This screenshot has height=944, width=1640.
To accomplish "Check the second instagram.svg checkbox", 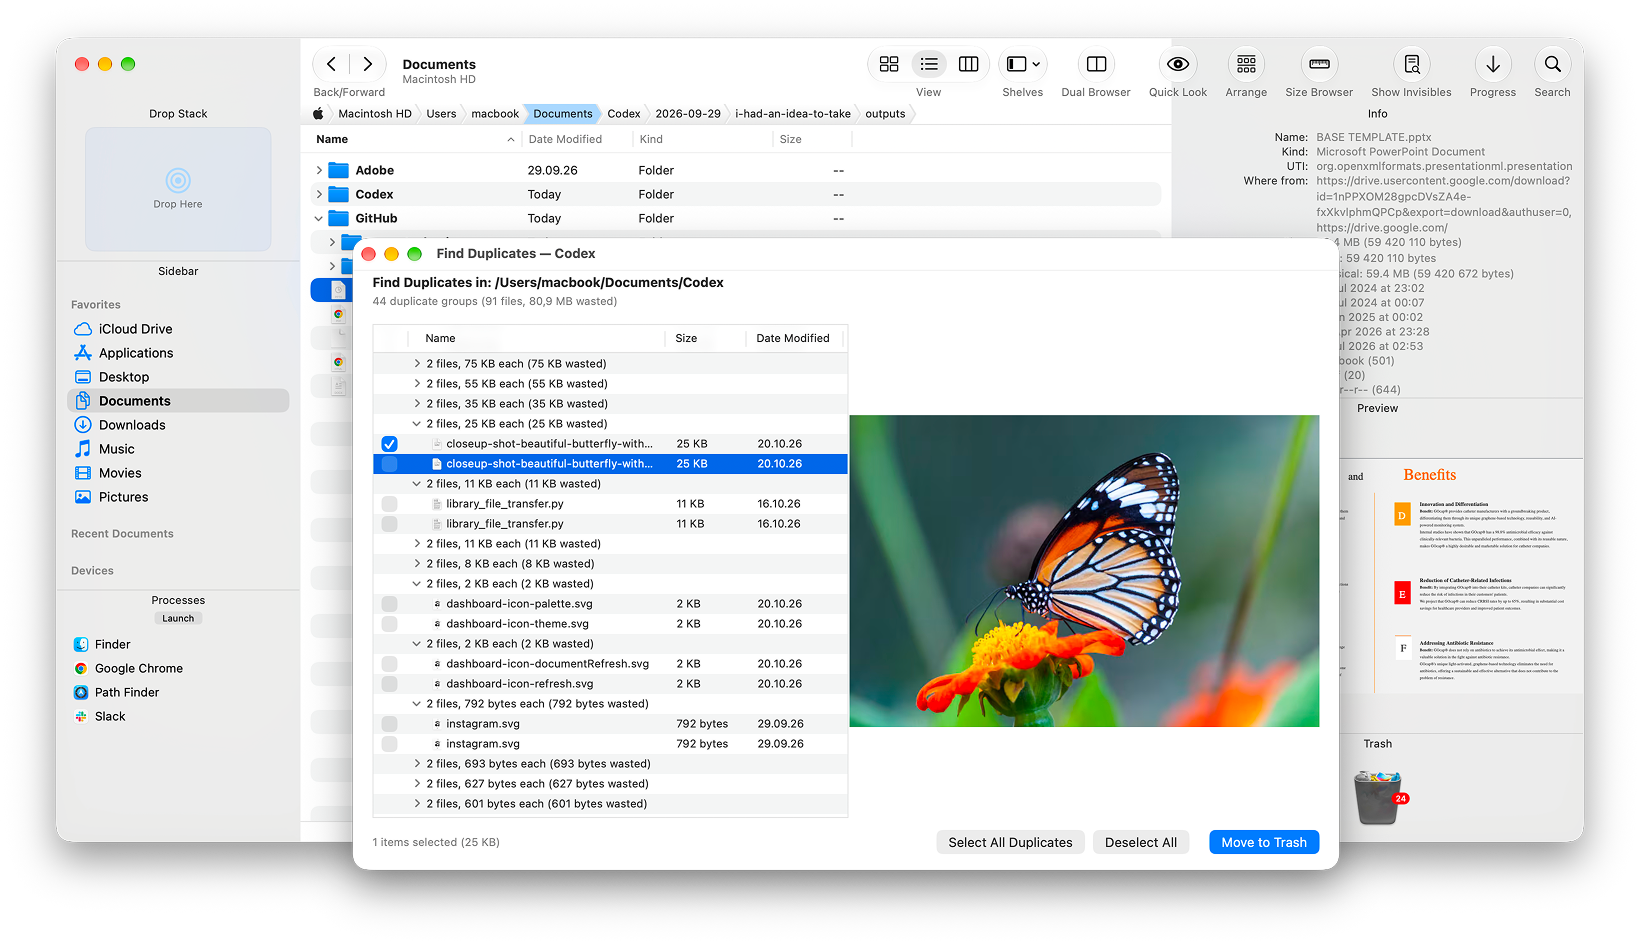I will pyautogui.click(x=389, y=744).
